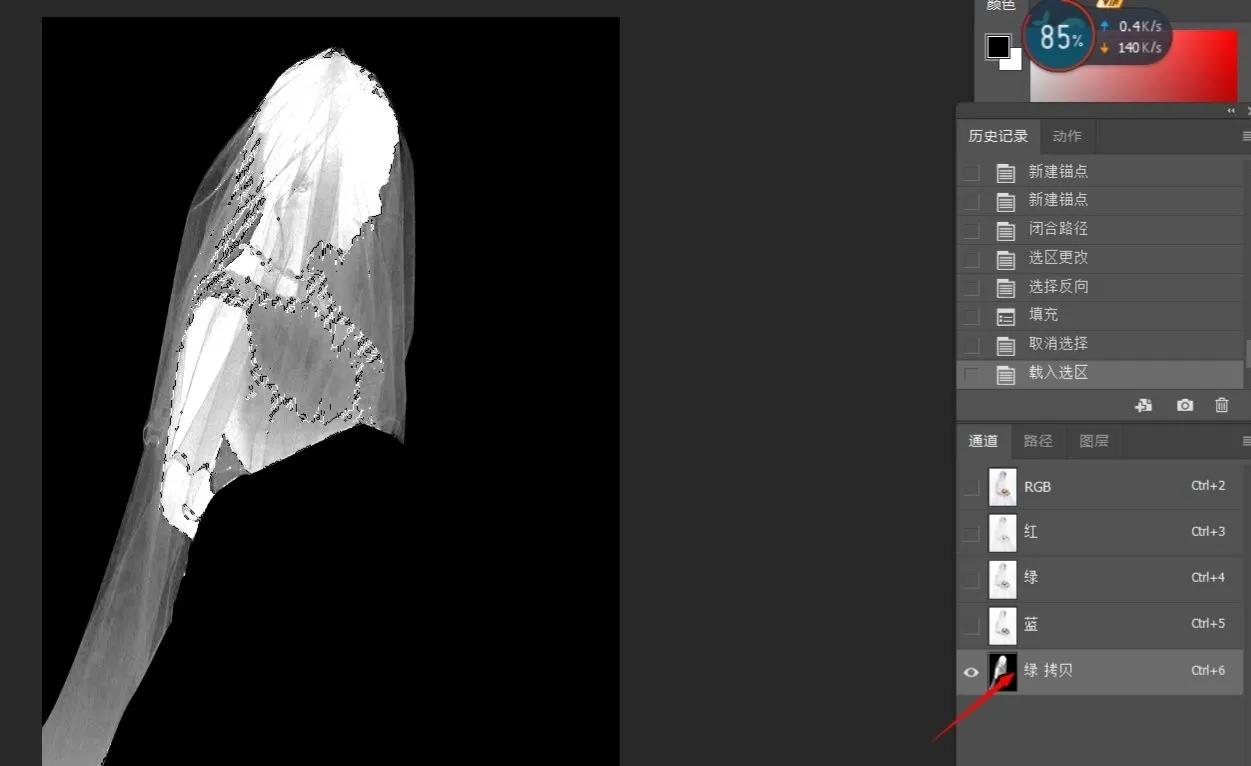Select the 红 channel by name
The width and height of the screenshot is (1251, 766).
(1031, 532)
